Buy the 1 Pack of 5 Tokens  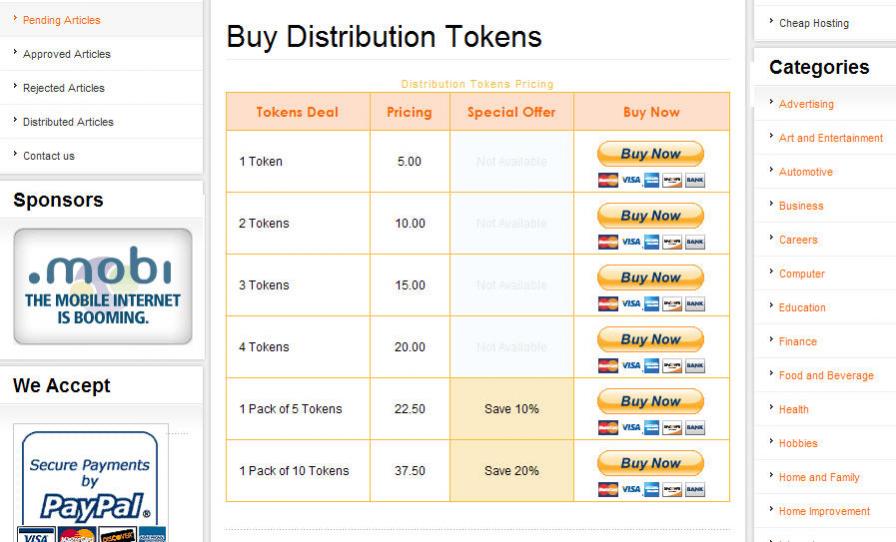coord(650,402)
